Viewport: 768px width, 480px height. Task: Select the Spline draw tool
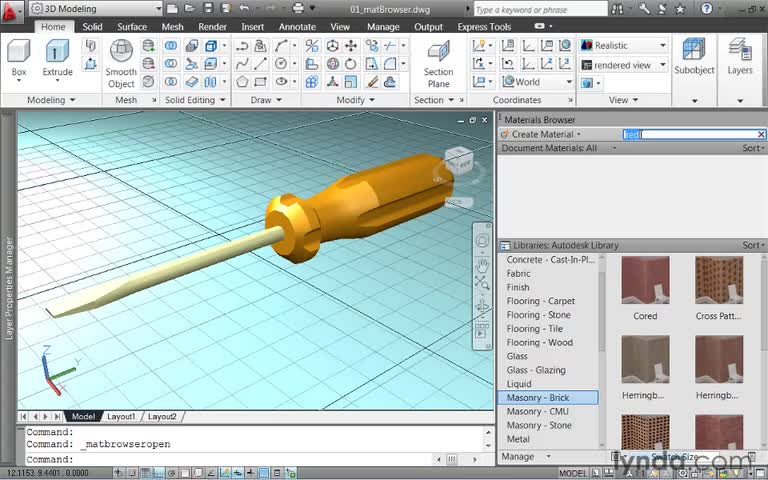click(242, 64)
